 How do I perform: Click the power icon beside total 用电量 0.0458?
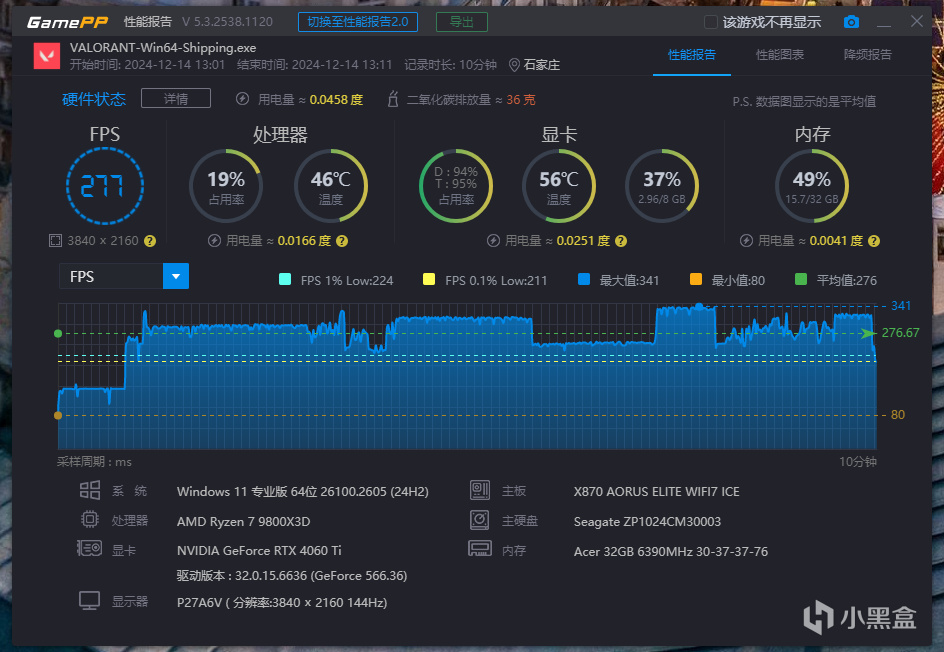pos(243,99)
